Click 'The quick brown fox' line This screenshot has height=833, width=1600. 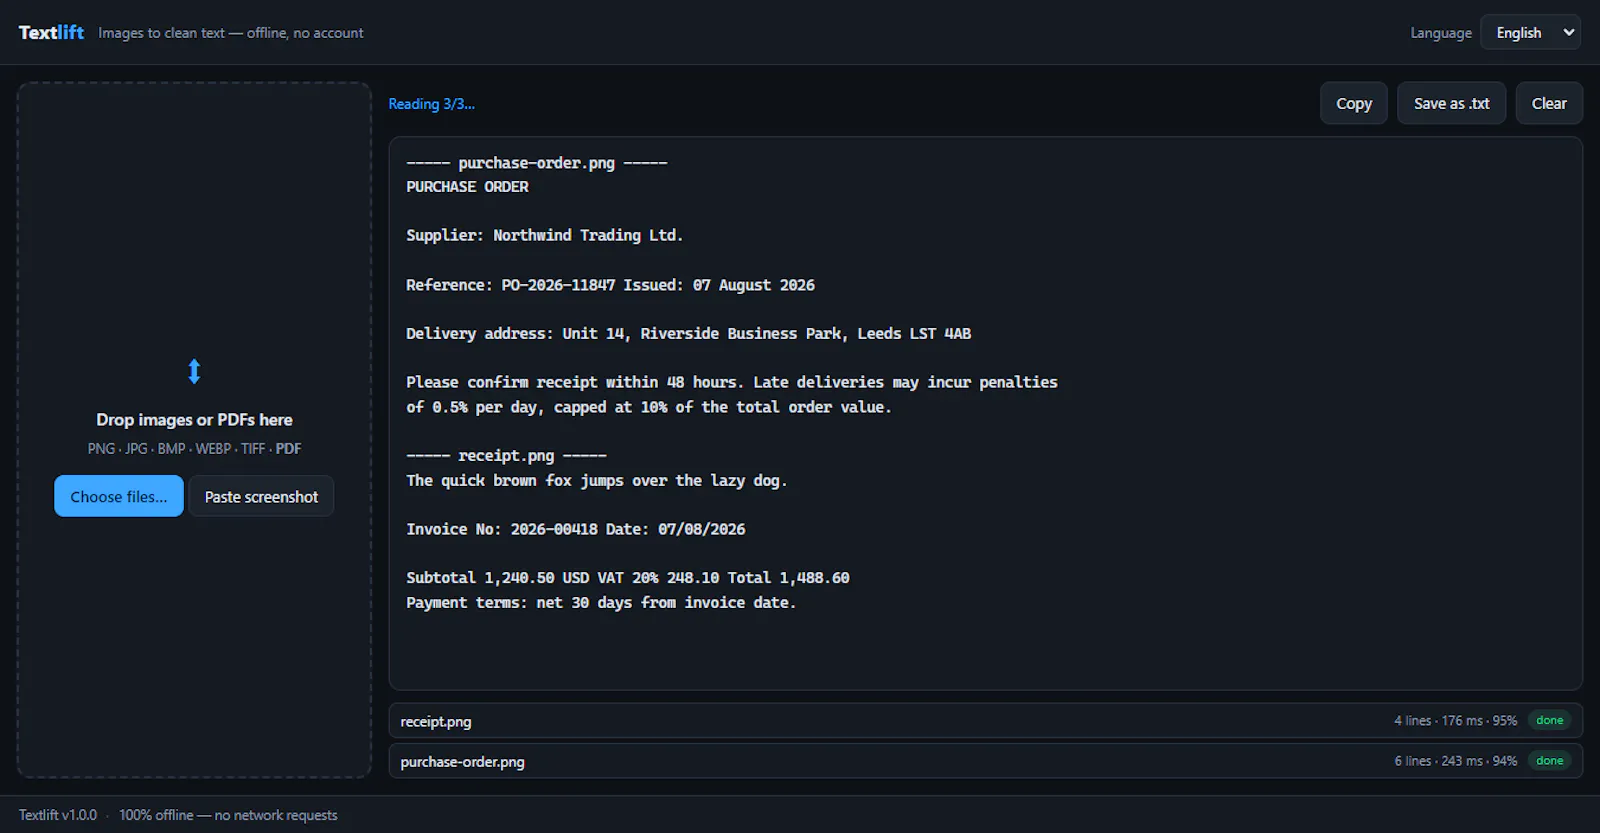596,481
